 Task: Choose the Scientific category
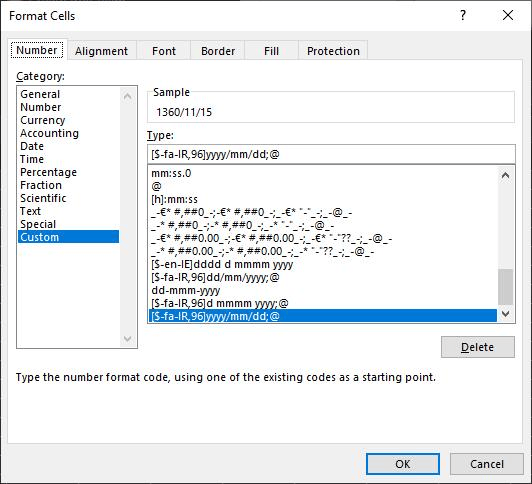(x=69, y=198)
